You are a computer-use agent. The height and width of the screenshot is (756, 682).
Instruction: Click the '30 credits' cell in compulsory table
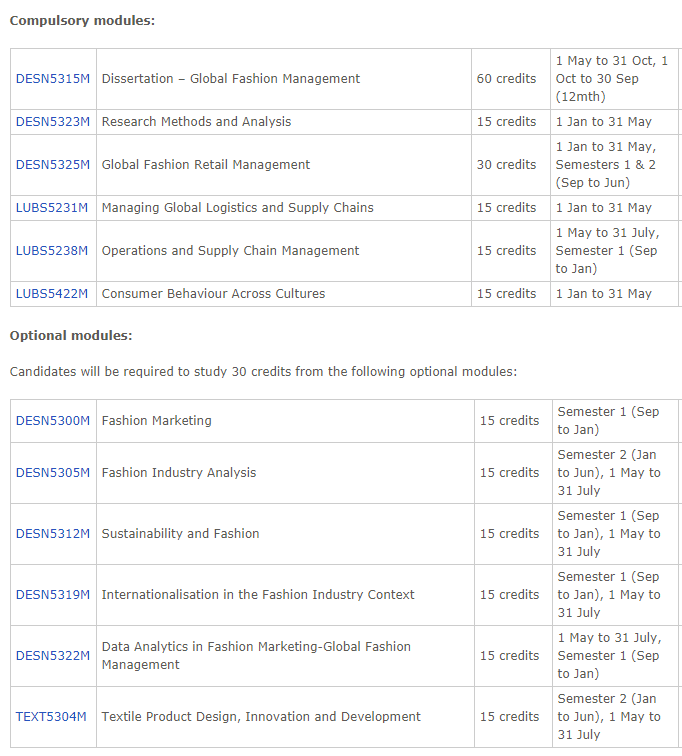click(506, 165)
